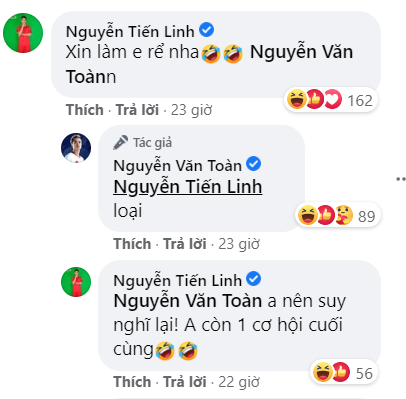Click Trả lời under the 'loại' reply
The width and height of the screenshot is (406, 399).
pyautogui.click(x=185, y=244)
